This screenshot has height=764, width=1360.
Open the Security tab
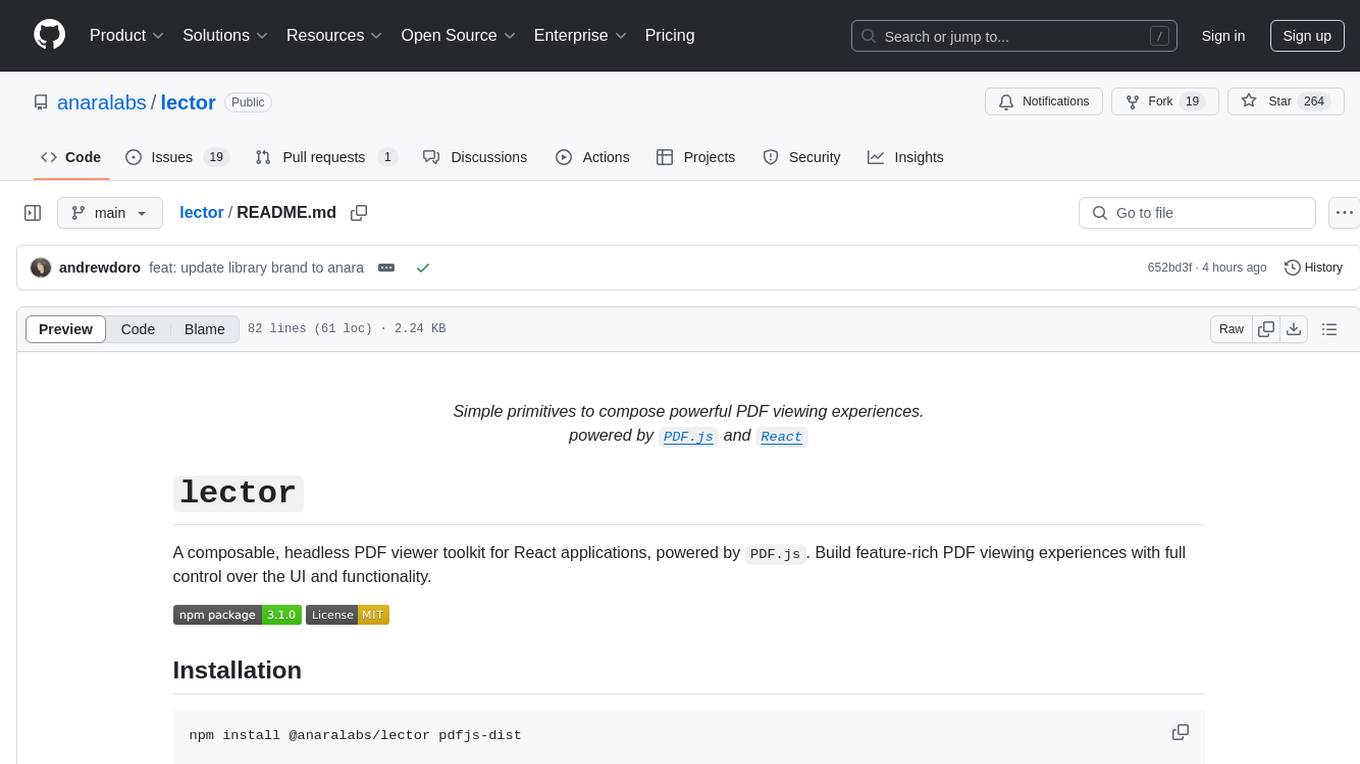tap(801, 157)
